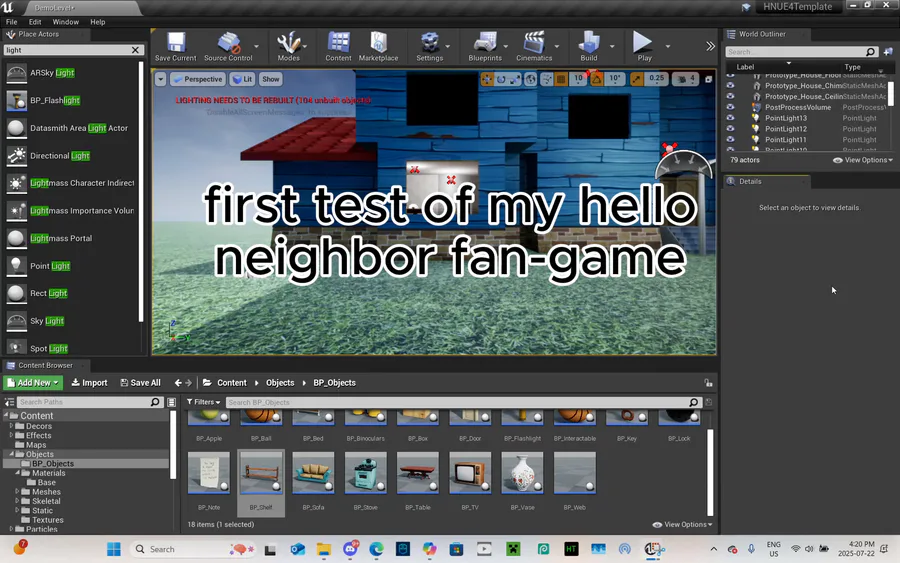The height and width of the screenshot is (563, 900).
Task: Open the Lit view mode menu
Action: point(242,79)
